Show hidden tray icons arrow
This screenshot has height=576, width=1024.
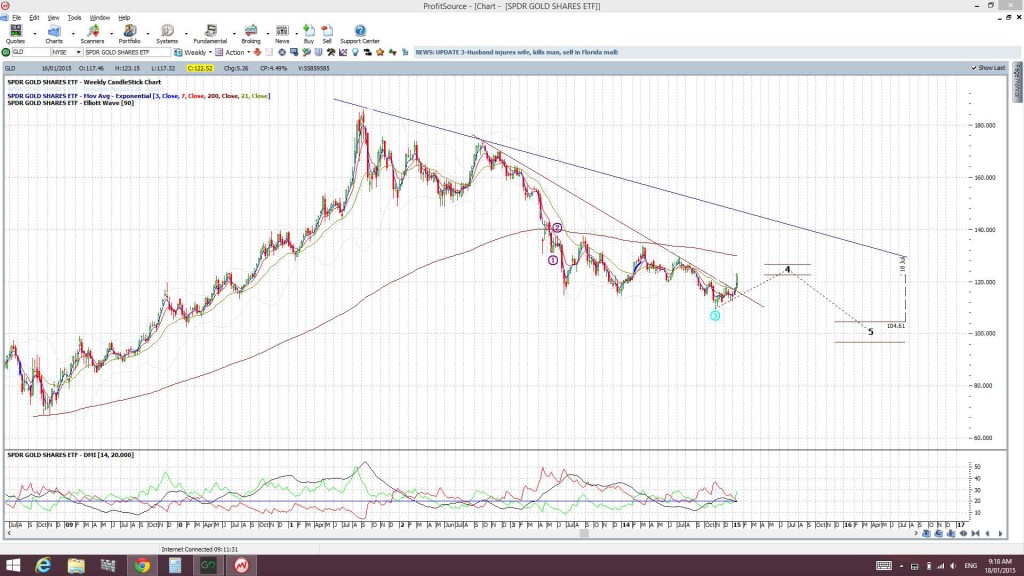901,566
